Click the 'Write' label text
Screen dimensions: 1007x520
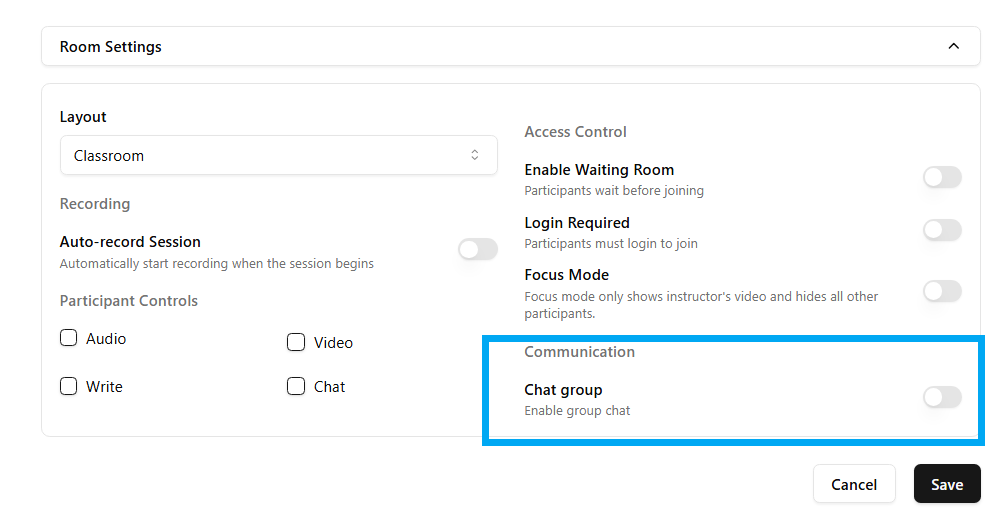pos(104,387)
